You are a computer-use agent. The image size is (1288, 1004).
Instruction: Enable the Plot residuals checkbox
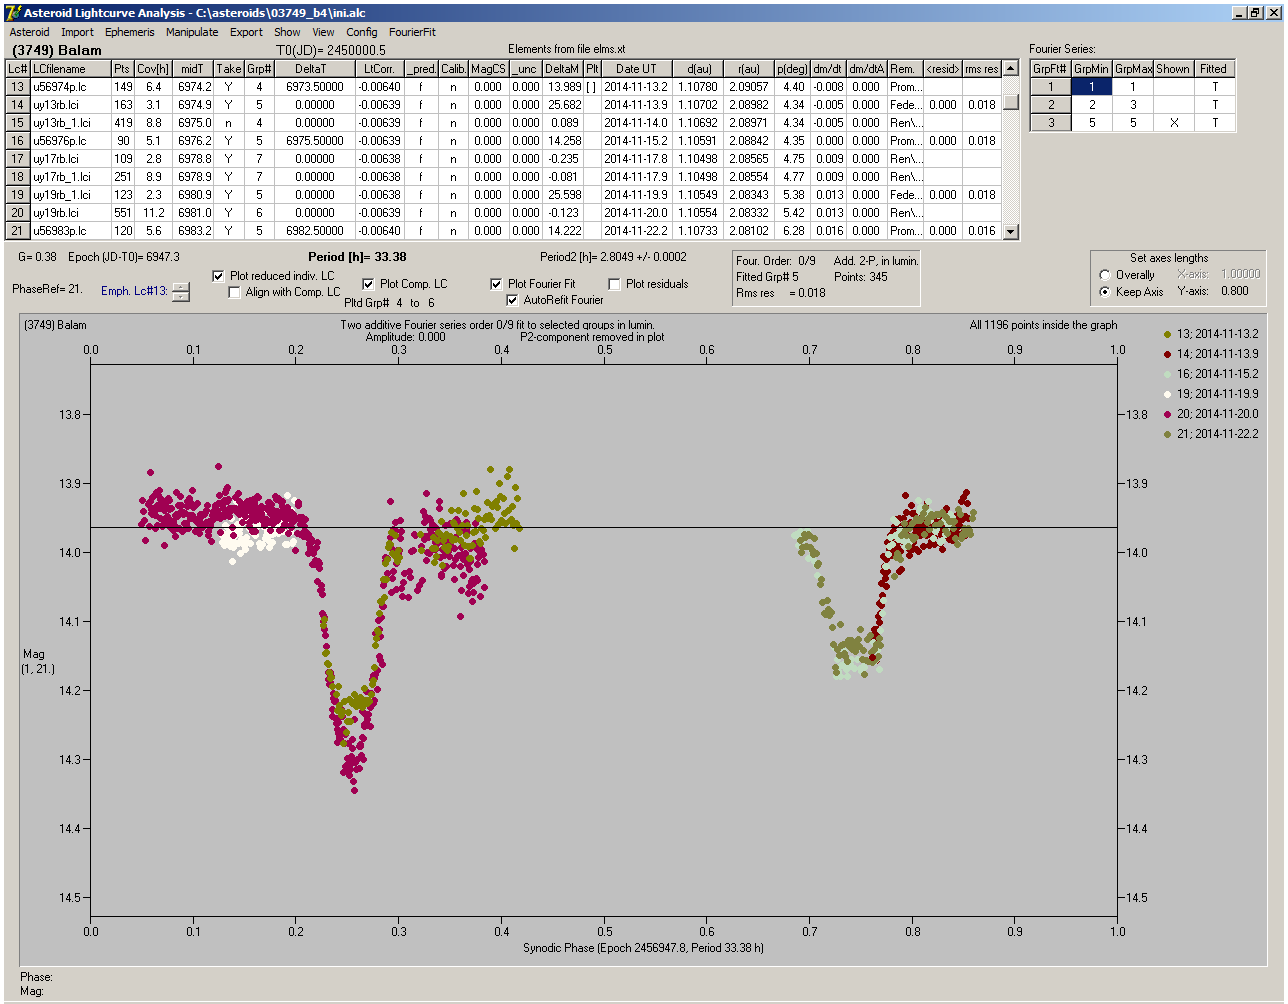click(614, 284)
